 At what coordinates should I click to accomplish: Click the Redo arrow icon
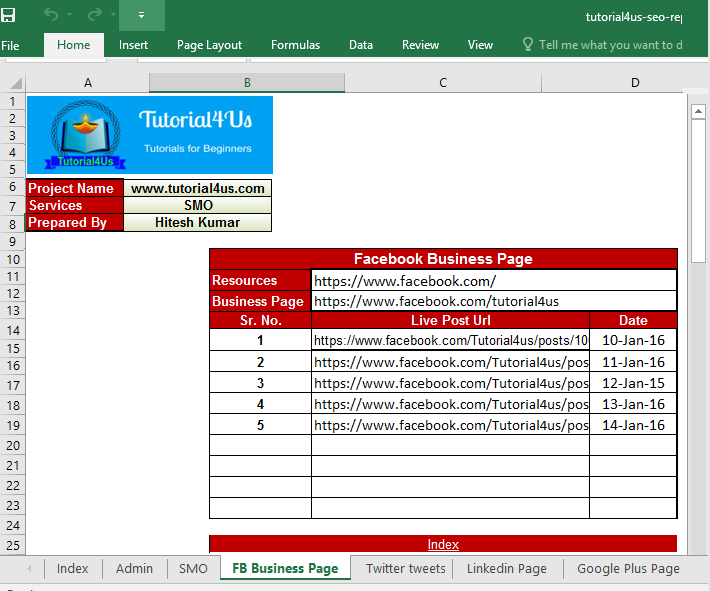pyautogui.click(x=95, y=15)
